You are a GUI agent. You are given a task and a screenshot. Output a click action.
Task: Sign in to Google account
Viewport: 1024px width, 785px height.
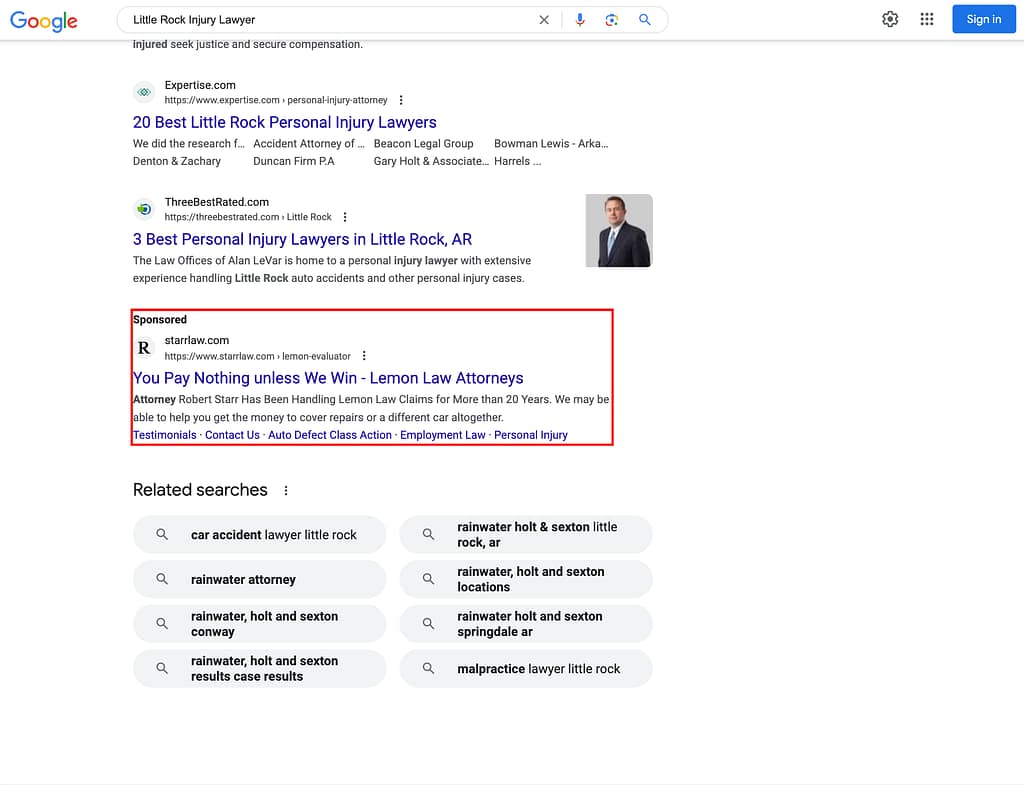pyautogui.click(x=984, y=19)
